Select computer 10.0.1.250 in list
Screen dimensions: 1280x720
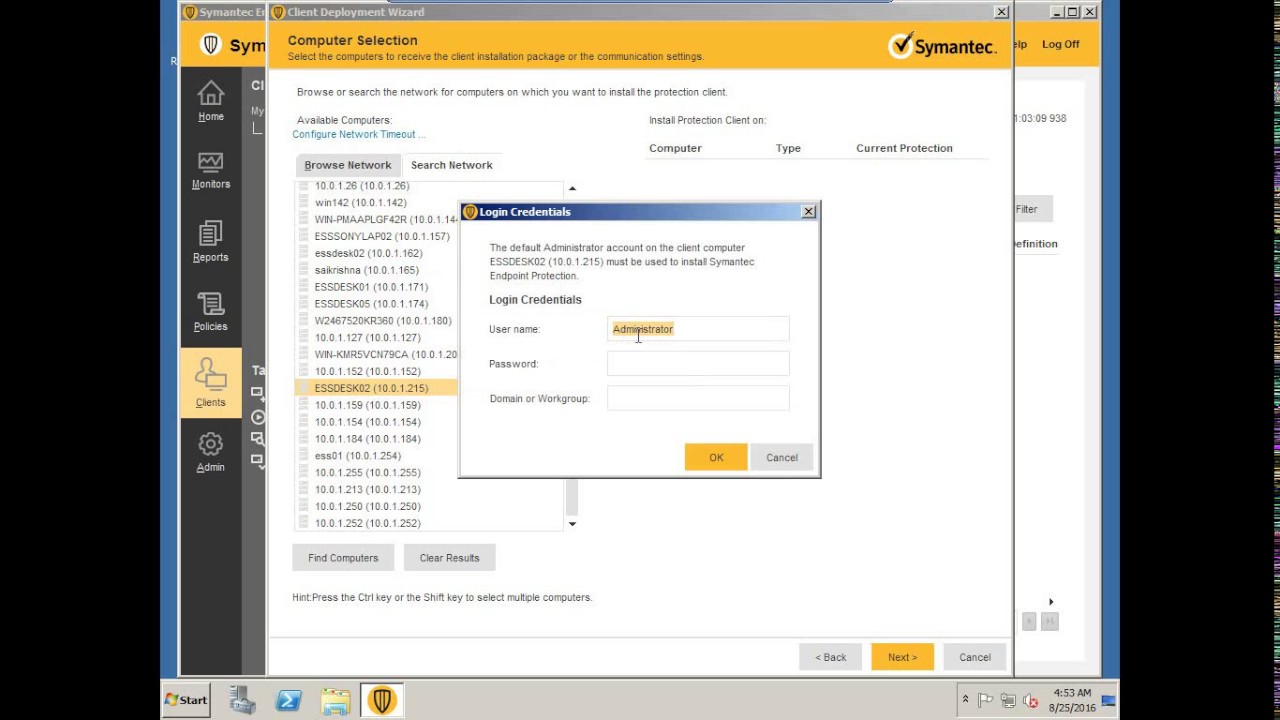tap(367, 507)
